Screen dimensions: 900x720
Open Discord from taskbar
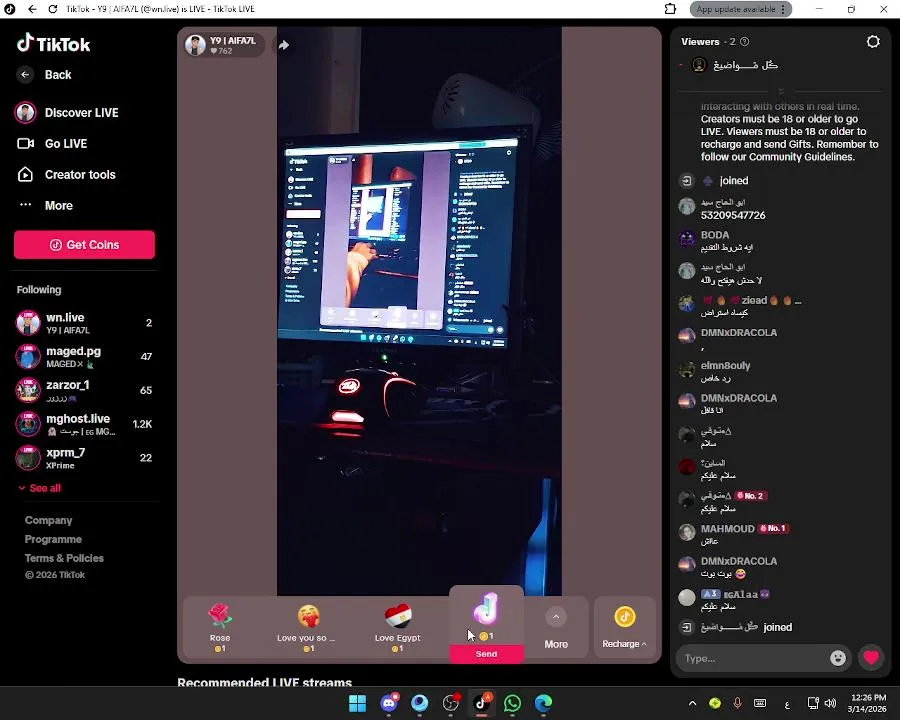(389, 703)
